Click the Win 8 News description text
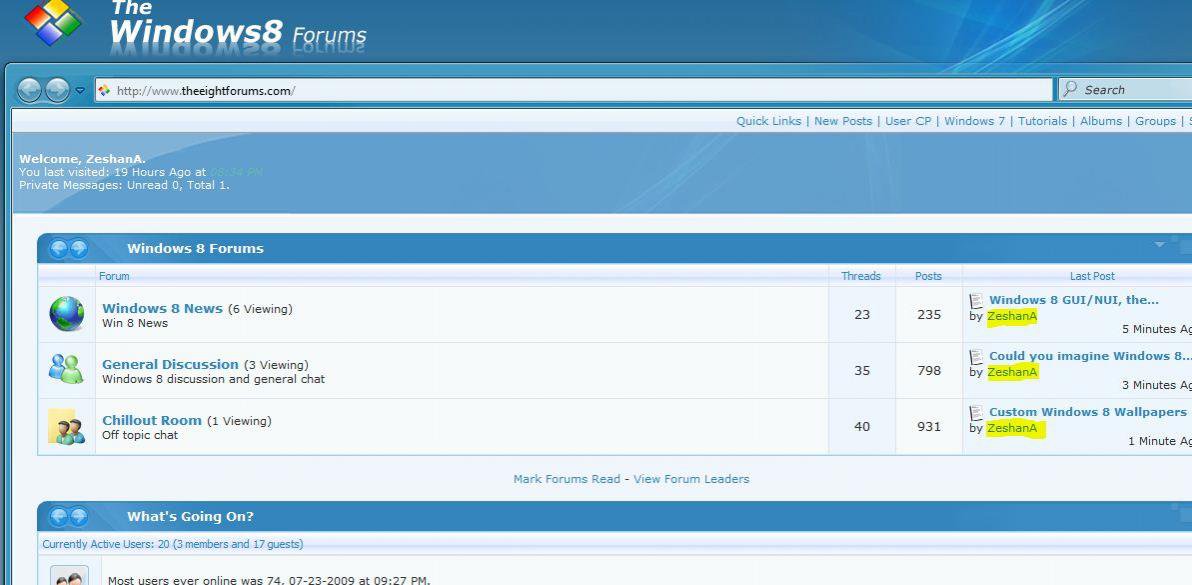The width and height of the screenshot is (1192, 585). 135,324
